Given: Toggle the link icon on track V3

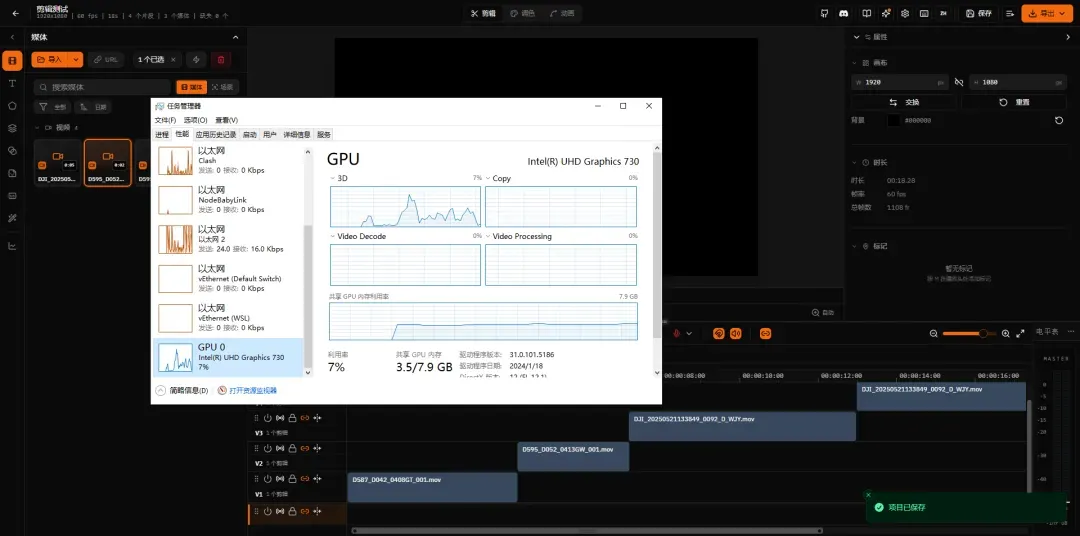Looking at the screenshot, I should (304, 418).
